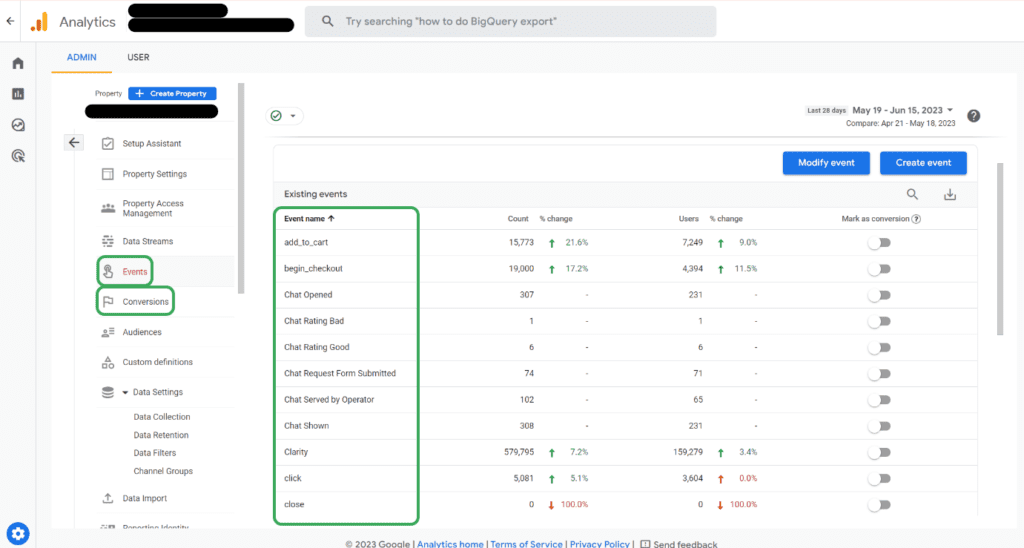
Task: Click the Mark as conversion help icon
Action: coord(916,219)
